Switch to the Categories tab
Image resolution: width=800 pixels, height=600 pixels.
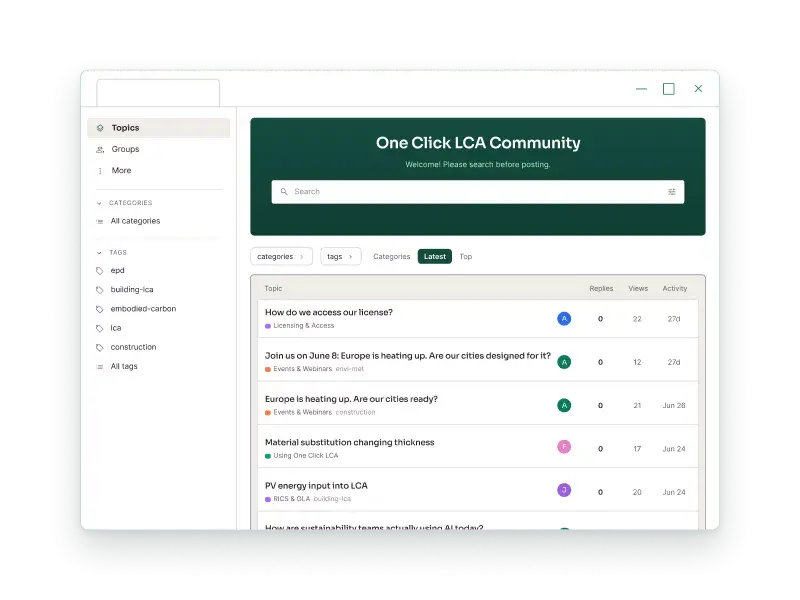click(391, 257)
